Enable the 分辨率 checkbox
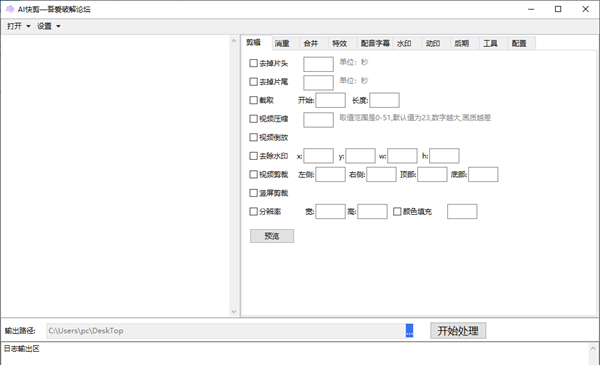Screen dimensions: 600x365 tap(253, 211)
